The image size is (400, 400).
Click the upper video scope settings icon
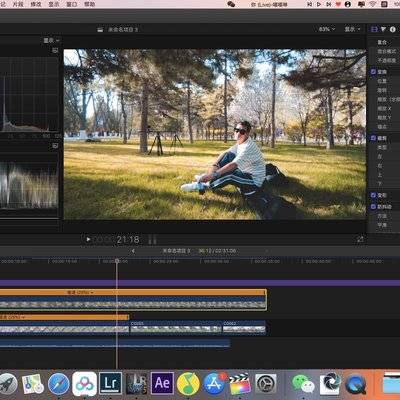tap(55, 50)
